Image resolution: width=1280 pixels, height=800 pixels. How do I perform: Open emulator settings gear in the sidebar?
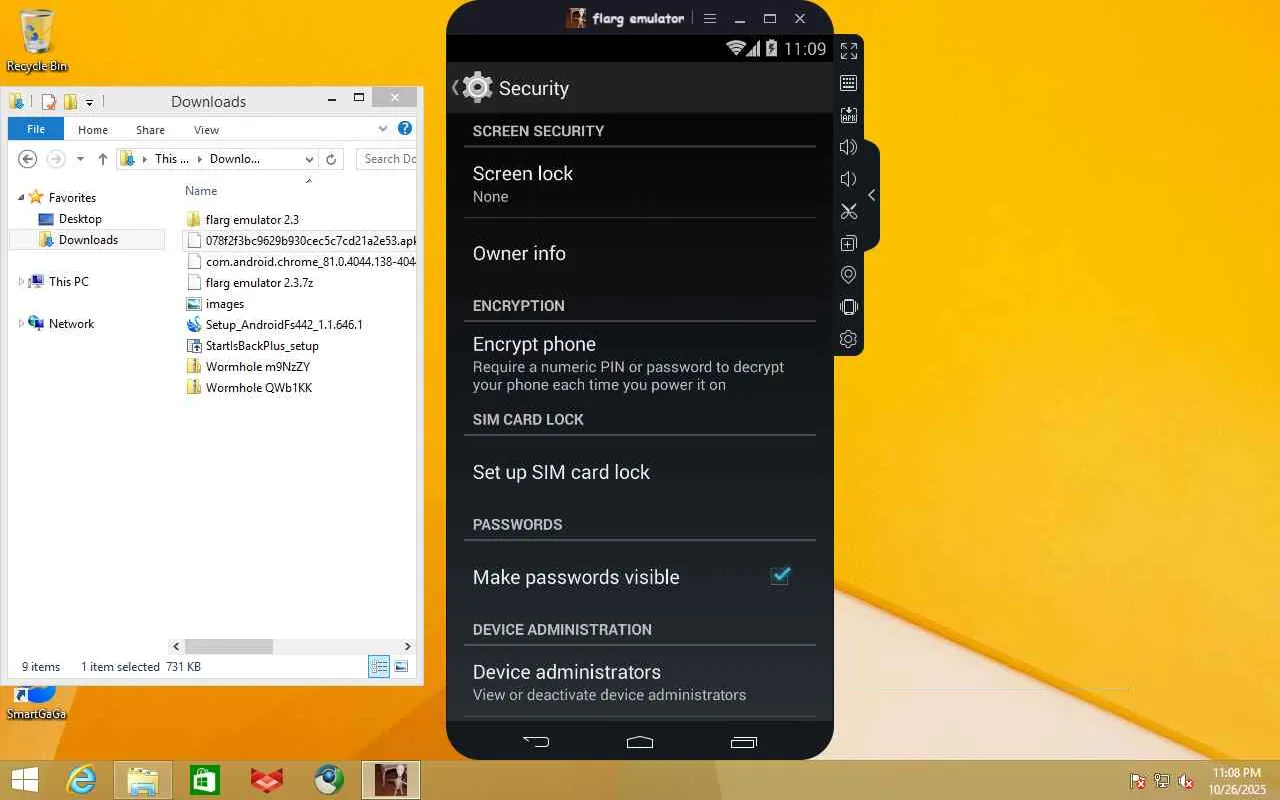point(848,339)
